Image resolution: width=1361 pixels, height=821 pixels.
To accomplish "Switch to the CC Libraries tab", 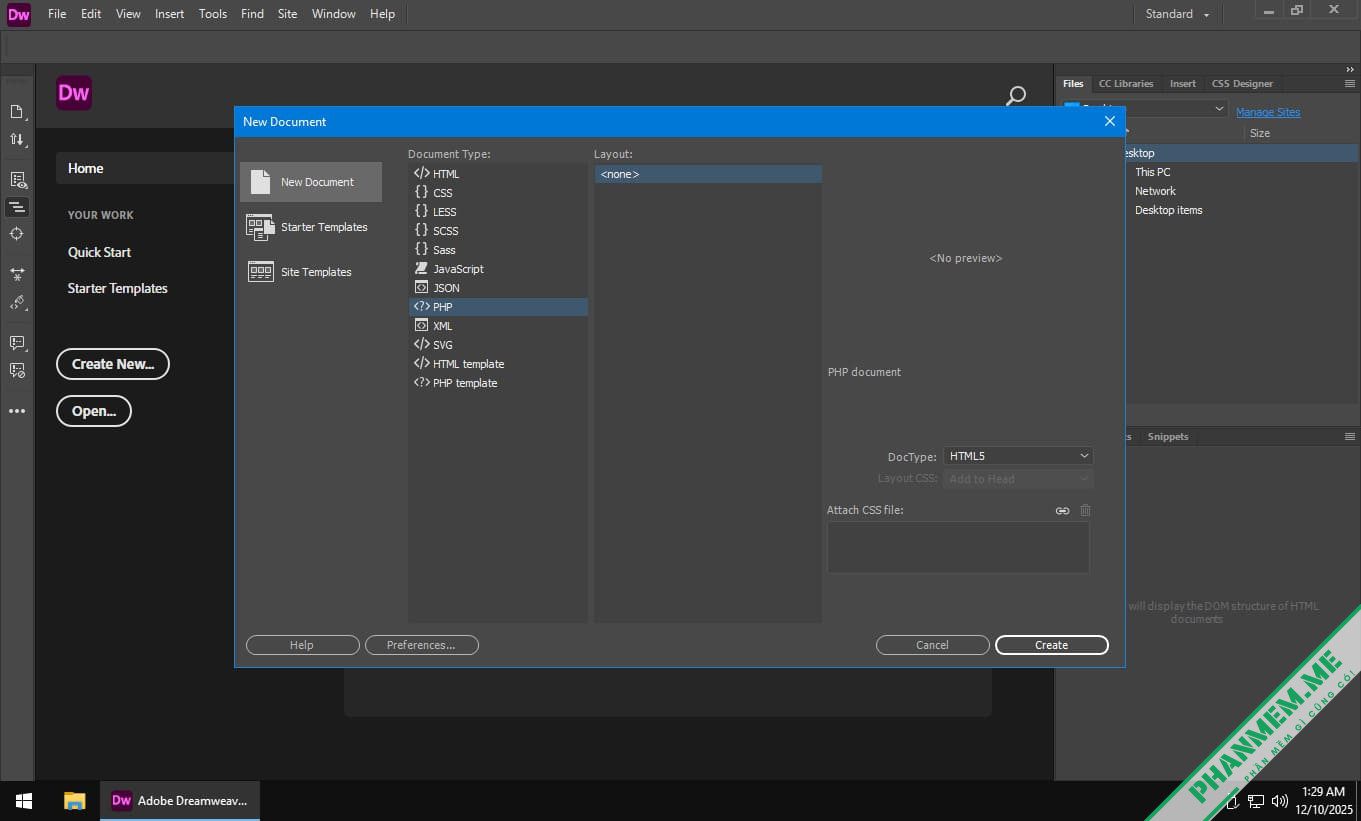I will pyautogui.click(x=1126, y=84).
